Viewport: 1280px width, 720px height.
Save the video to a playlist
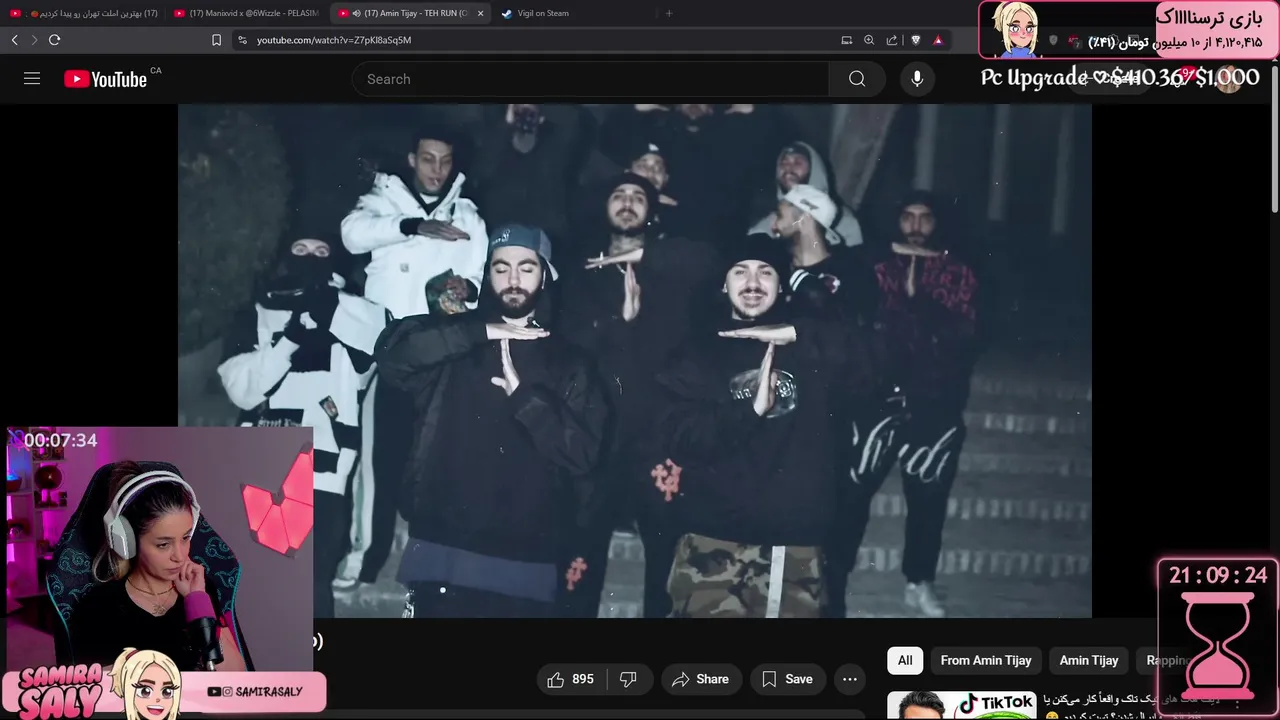(x=787, y=679)
